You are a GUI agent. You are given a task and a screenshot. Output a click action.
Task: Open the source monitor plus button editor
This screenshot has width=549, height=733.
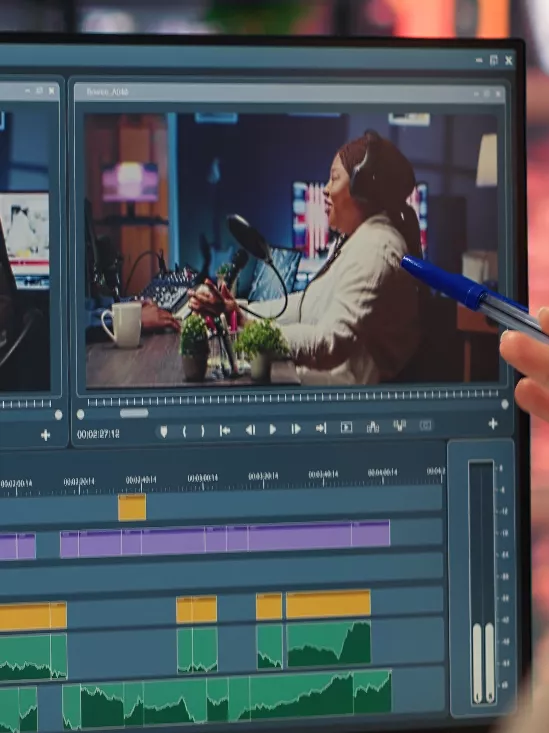[x=493, y=424]
